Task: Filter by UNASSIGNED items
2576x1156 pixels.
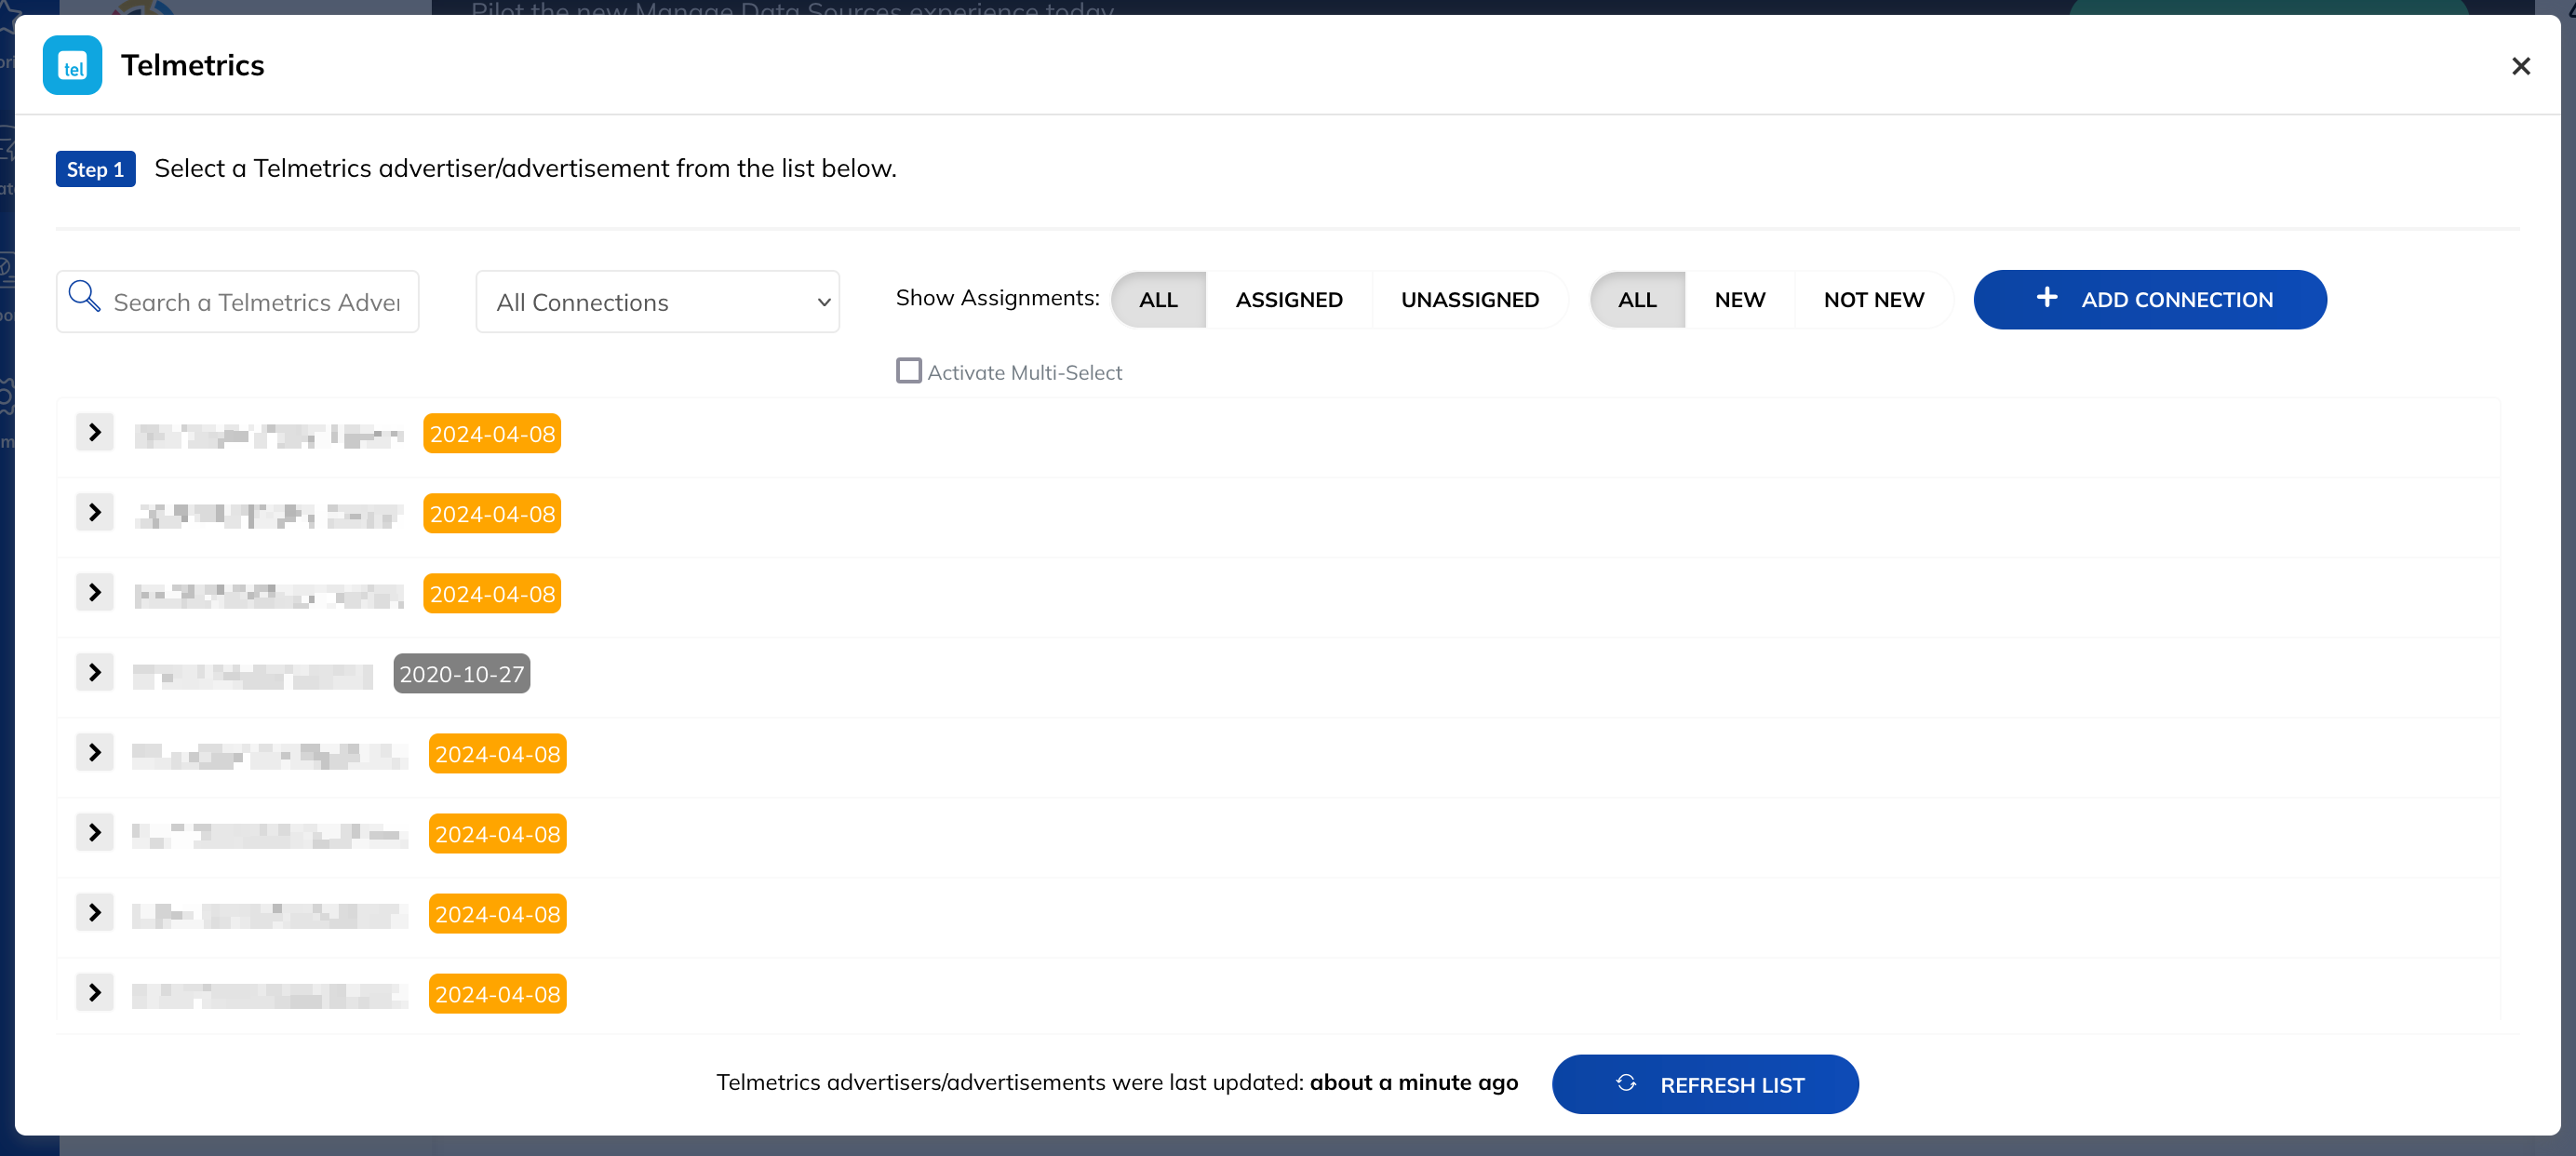Action: tap(1469, 300)
